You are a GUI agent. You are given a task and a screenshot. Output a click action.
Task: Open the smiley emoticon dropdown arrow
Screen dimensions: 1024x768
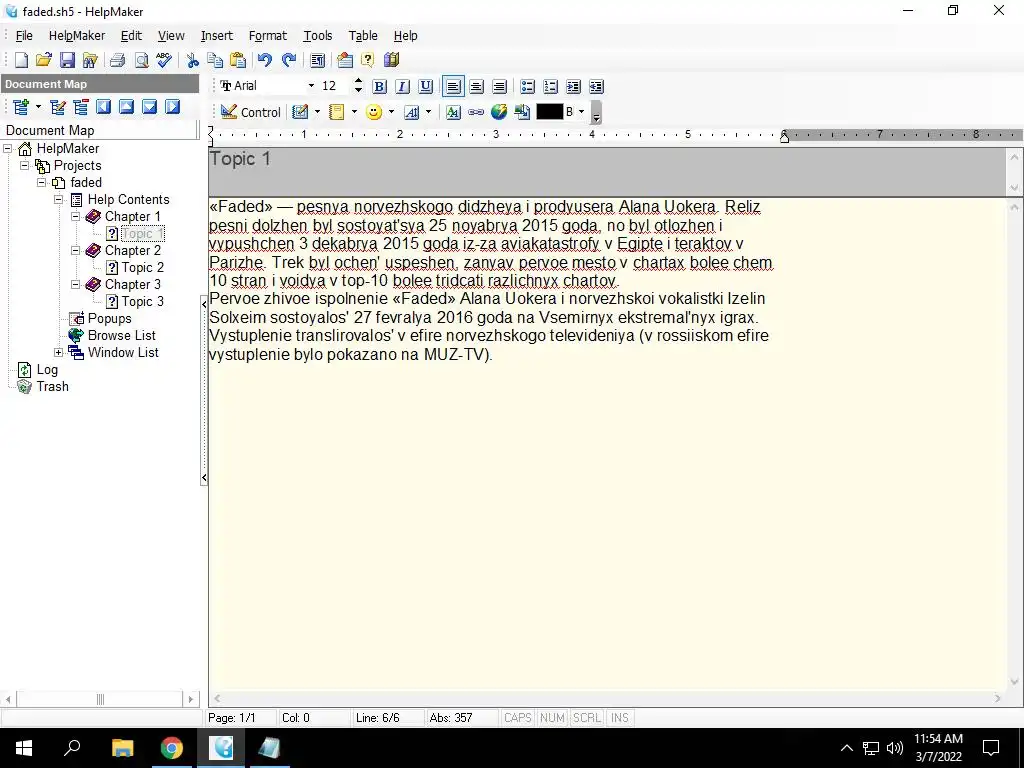point(391,112)
